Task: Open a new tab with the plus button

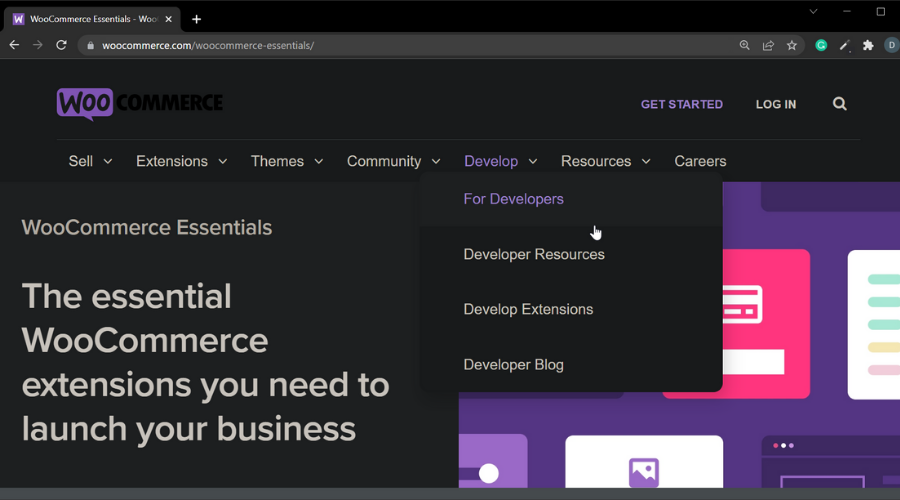Action: tap(196, 20)
